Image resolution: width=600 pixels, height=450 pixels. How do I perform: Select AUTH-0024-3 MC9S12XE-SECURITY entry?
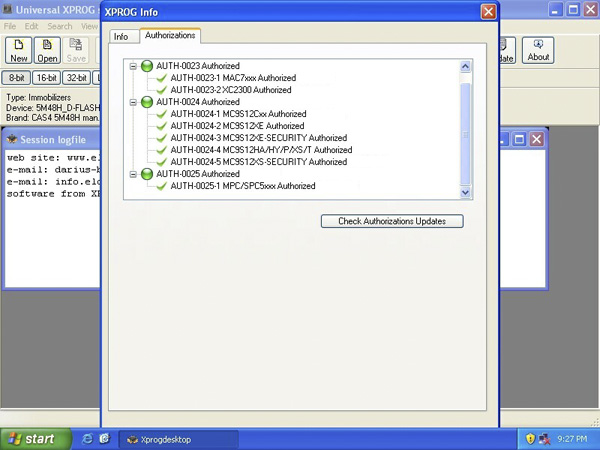coord(258,138)
